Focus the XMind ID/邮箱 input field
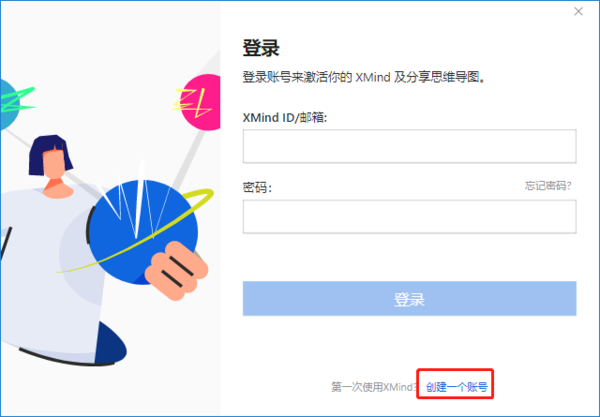The height and width of the screenshot is (417, 600). point(409,146)
